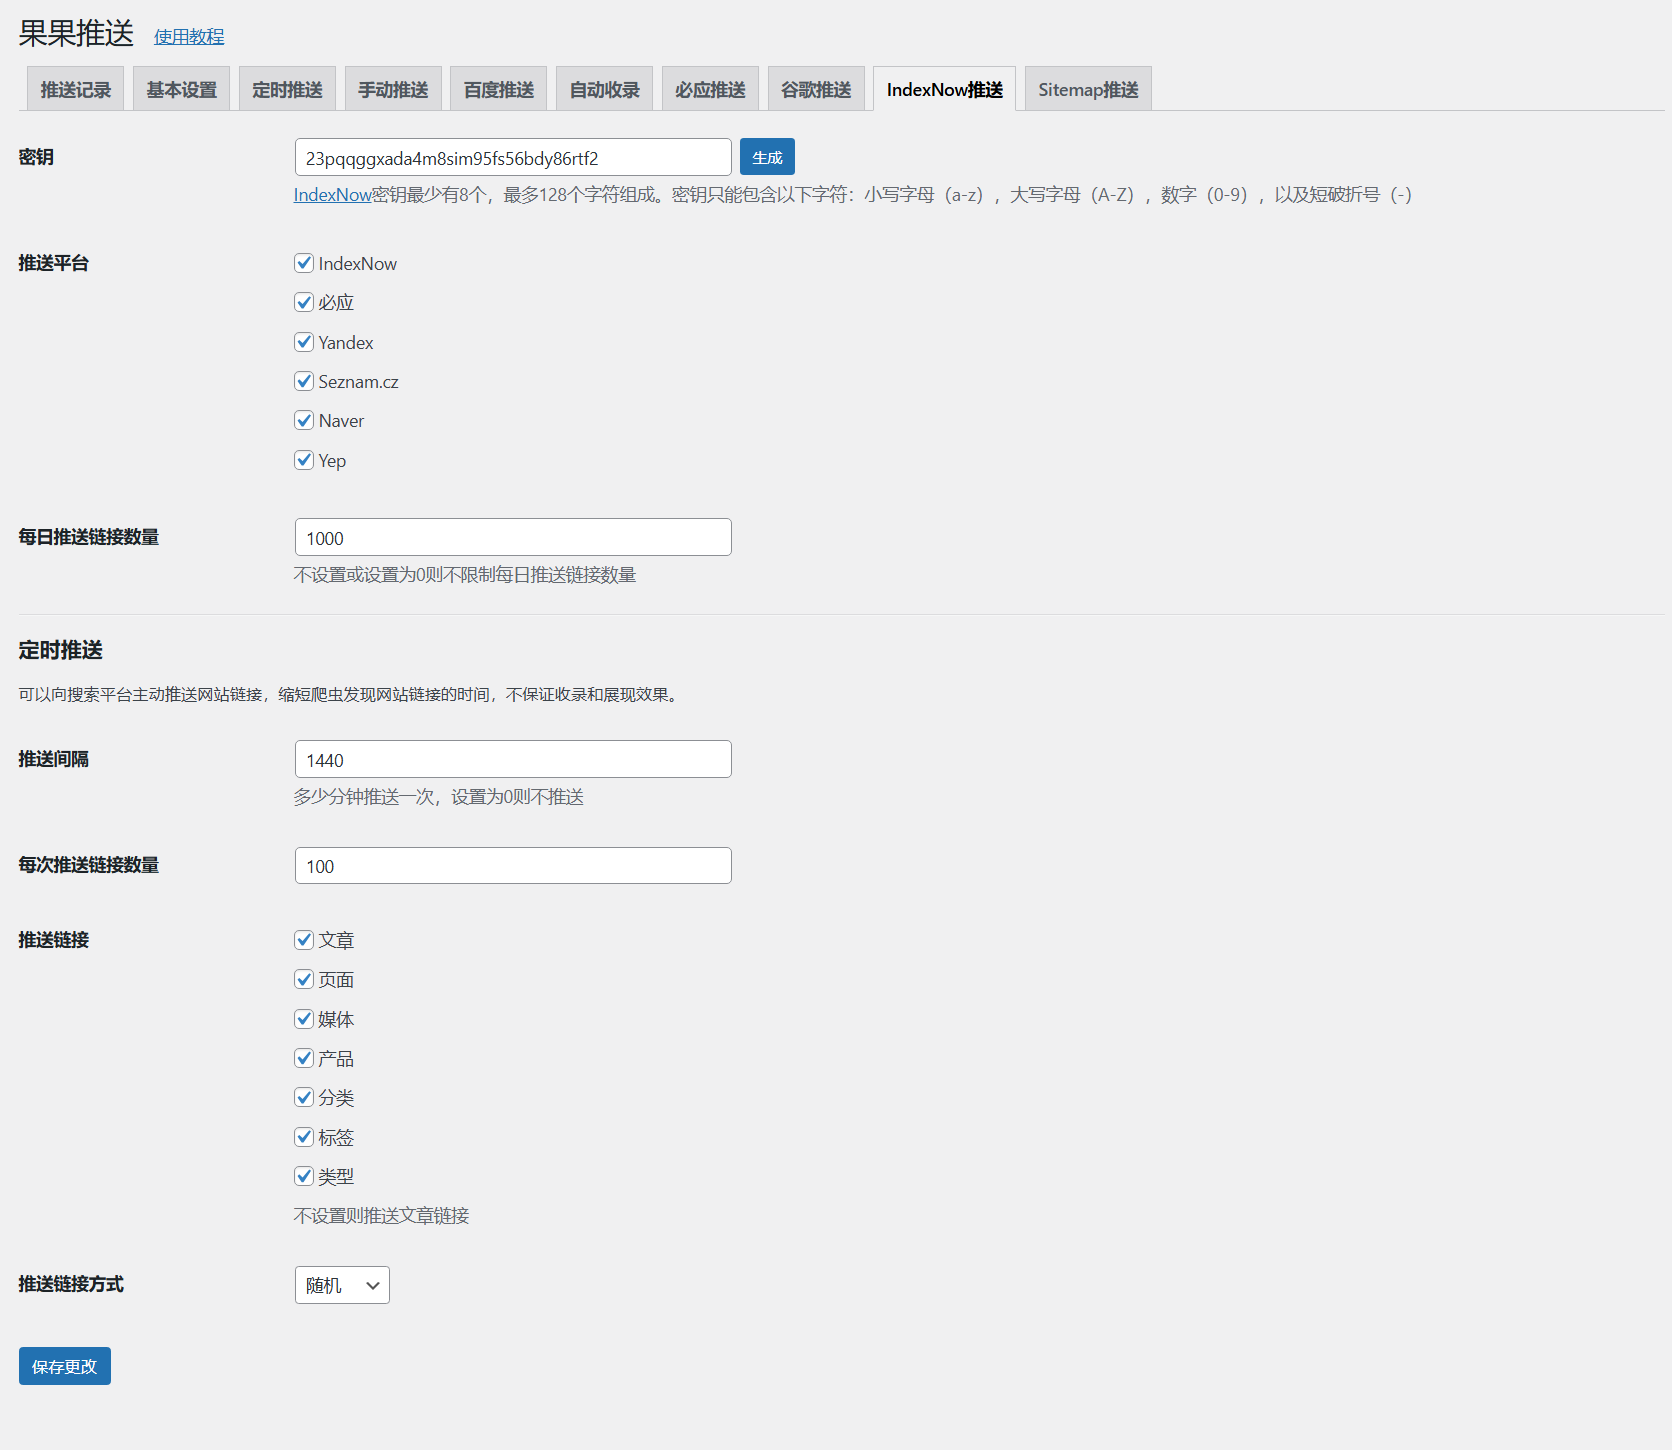
Task: Select the 百度推送 tab
Action: click(498, 89)
